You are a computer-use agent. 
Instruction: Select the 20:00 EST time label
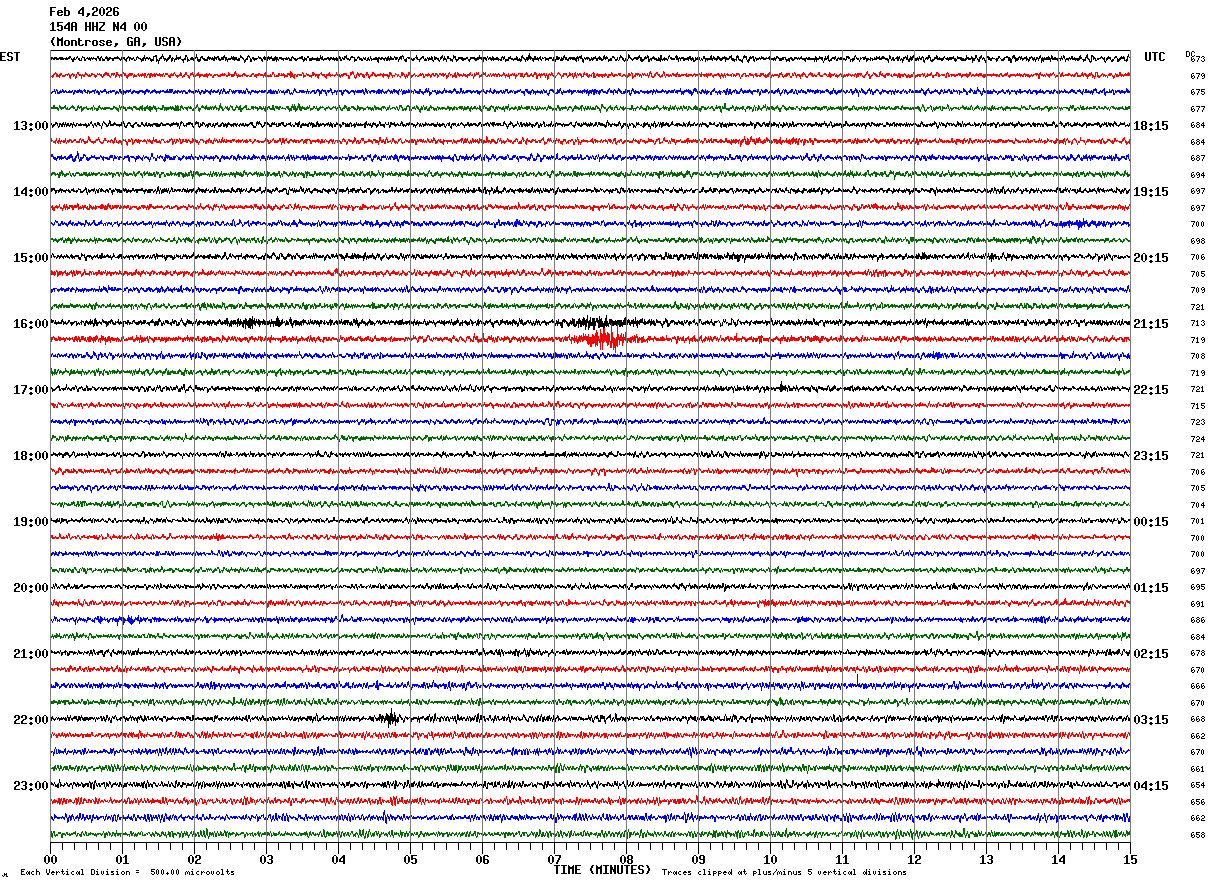coord(30,588)
